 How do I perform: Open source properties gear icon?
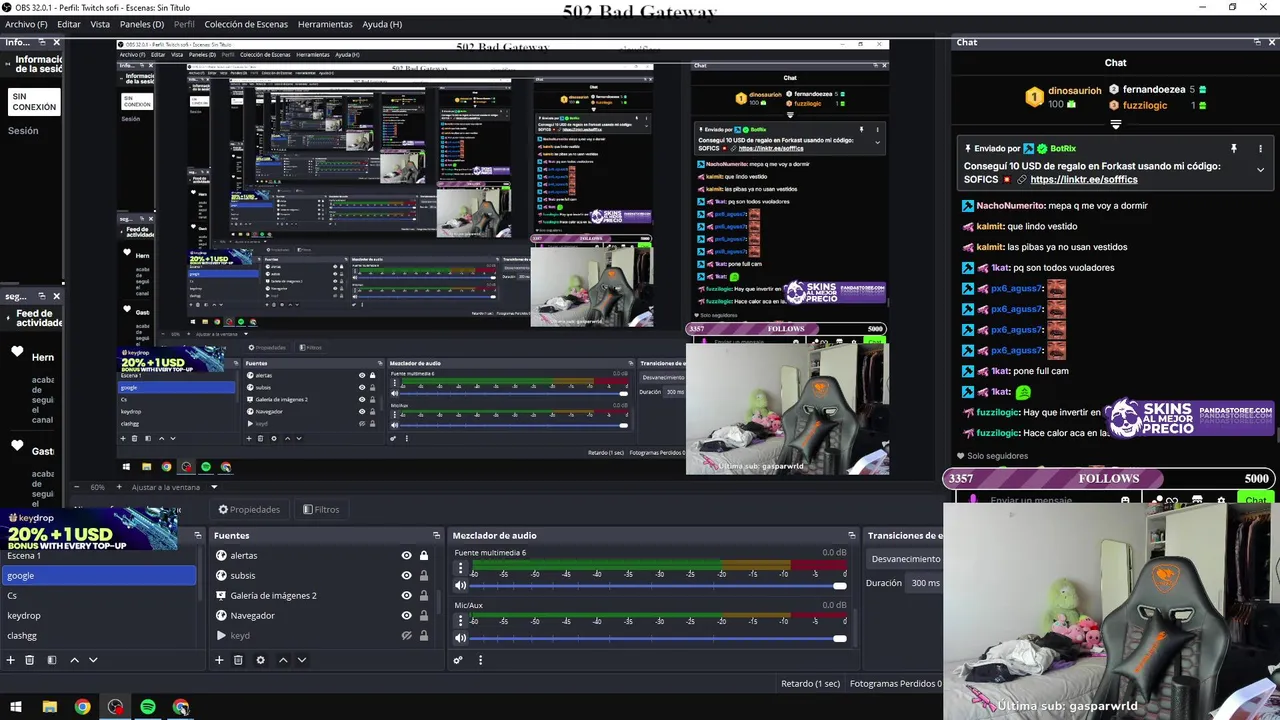click(260, 660)
